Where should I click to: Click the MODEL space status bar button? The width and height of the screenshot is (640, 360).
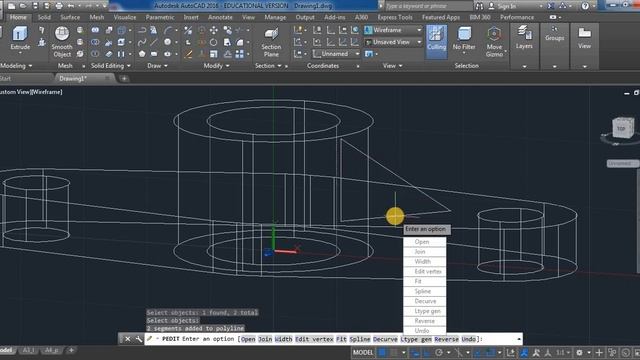coord(363,352)
